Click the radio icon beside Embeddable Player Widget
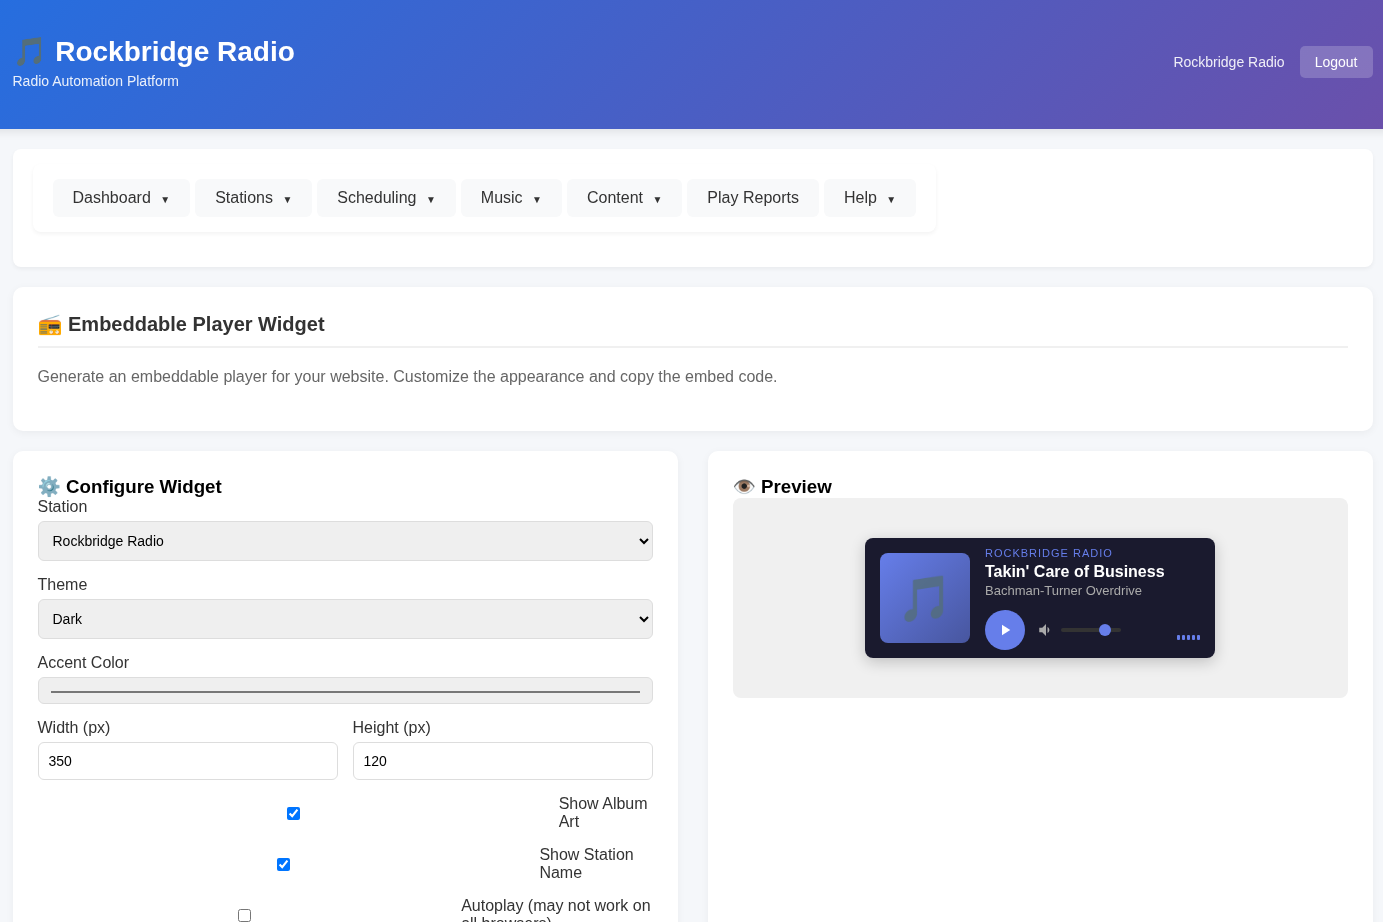Screen dimensions: 1383x922 (50, 325)
